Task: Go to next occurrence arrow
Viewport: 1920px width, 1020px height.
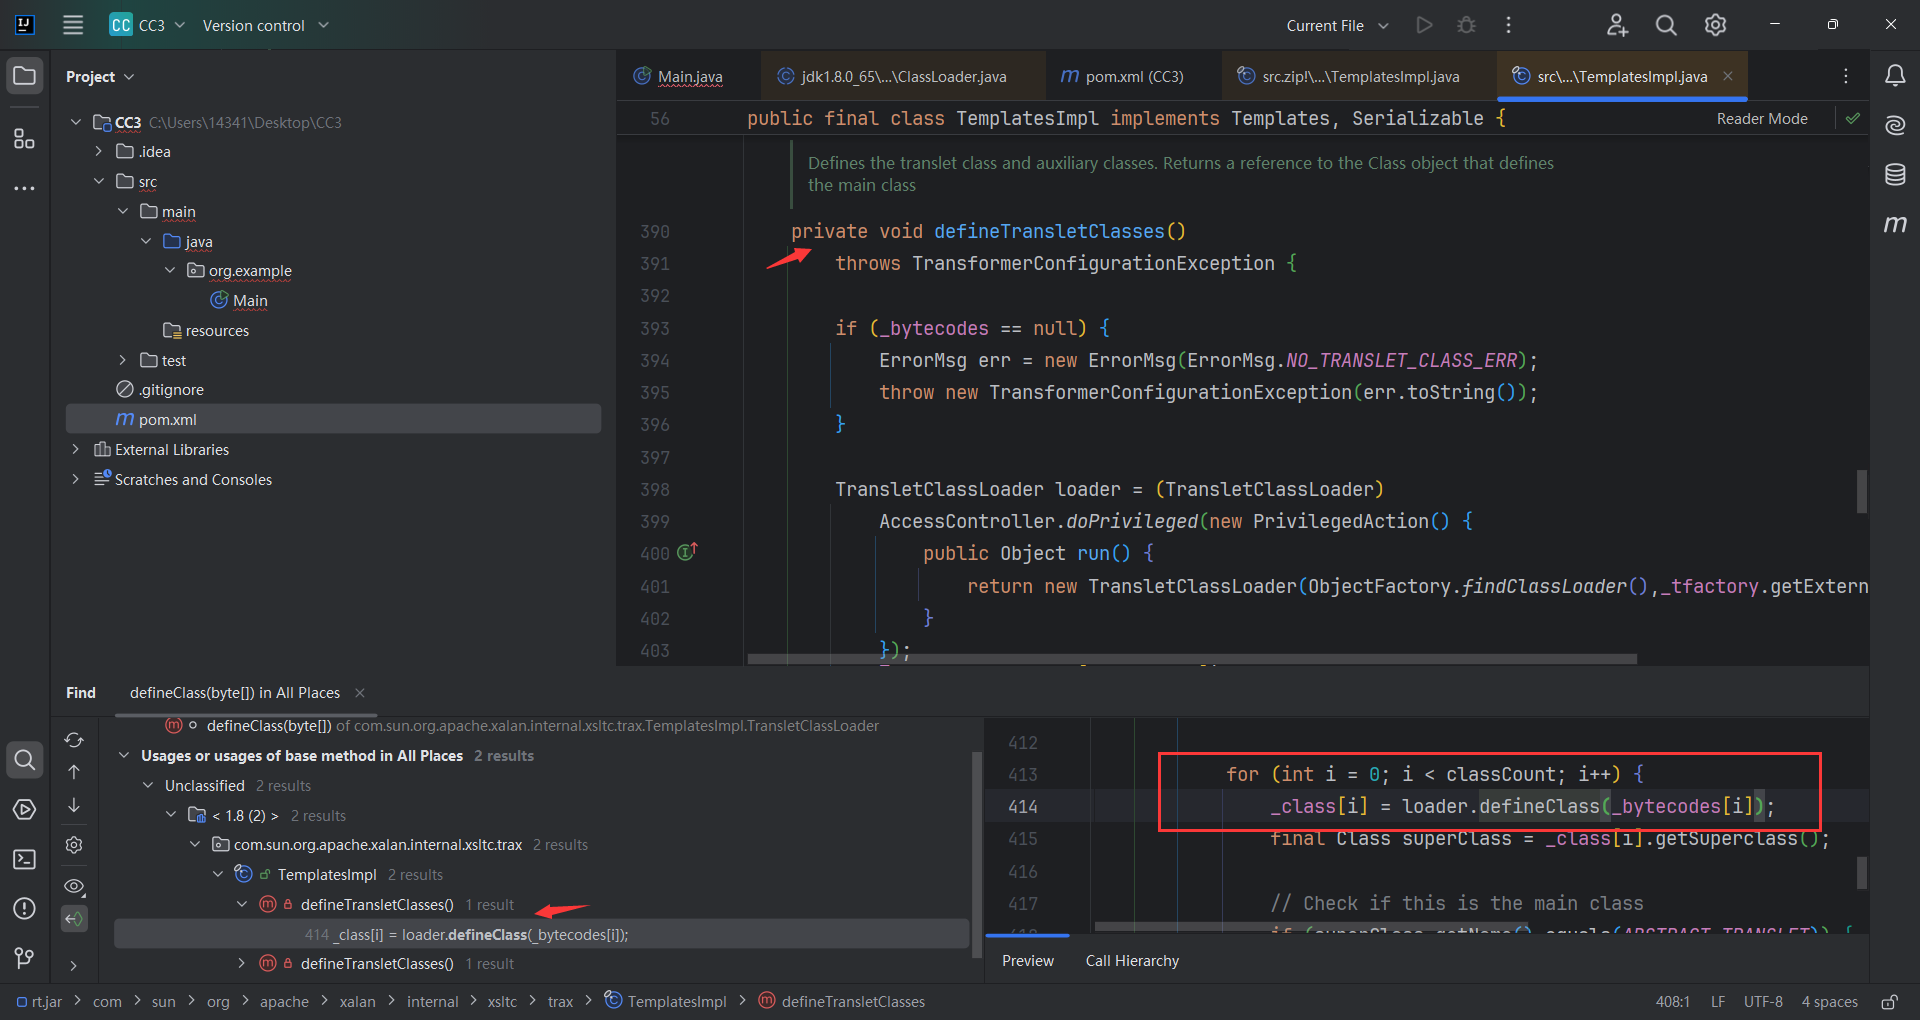Action: [x=74, y=805]
